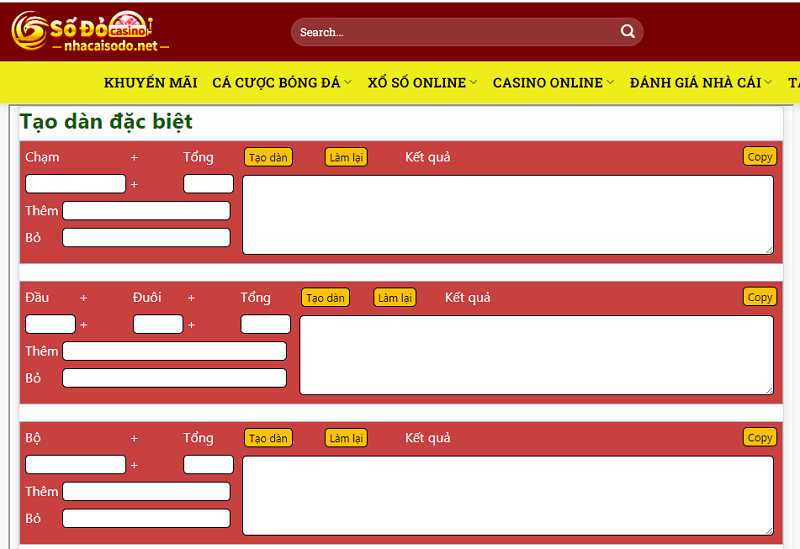Click Tạo dàn in the Đầu Đuôi section
The height and width of the screenshot is (549, 800).
point(325,298)
